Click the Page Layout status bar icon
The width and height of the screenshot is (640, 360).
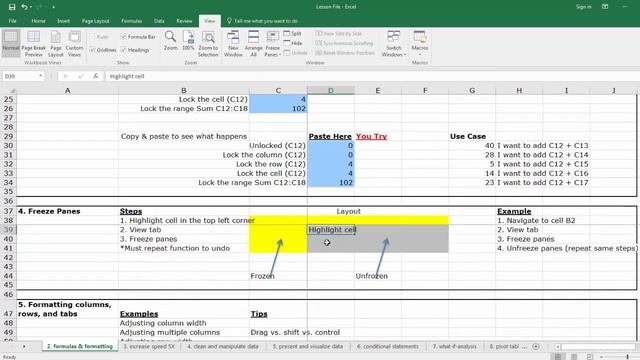(574, 357)
